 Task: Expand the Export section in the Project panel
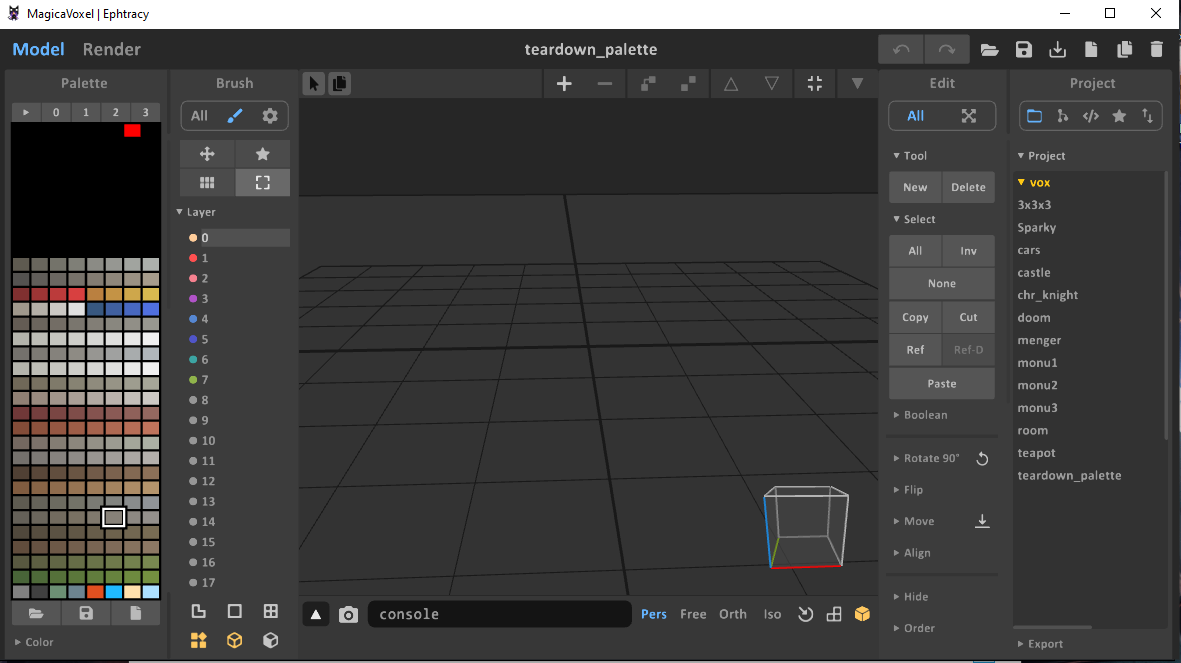(1040, 644)
